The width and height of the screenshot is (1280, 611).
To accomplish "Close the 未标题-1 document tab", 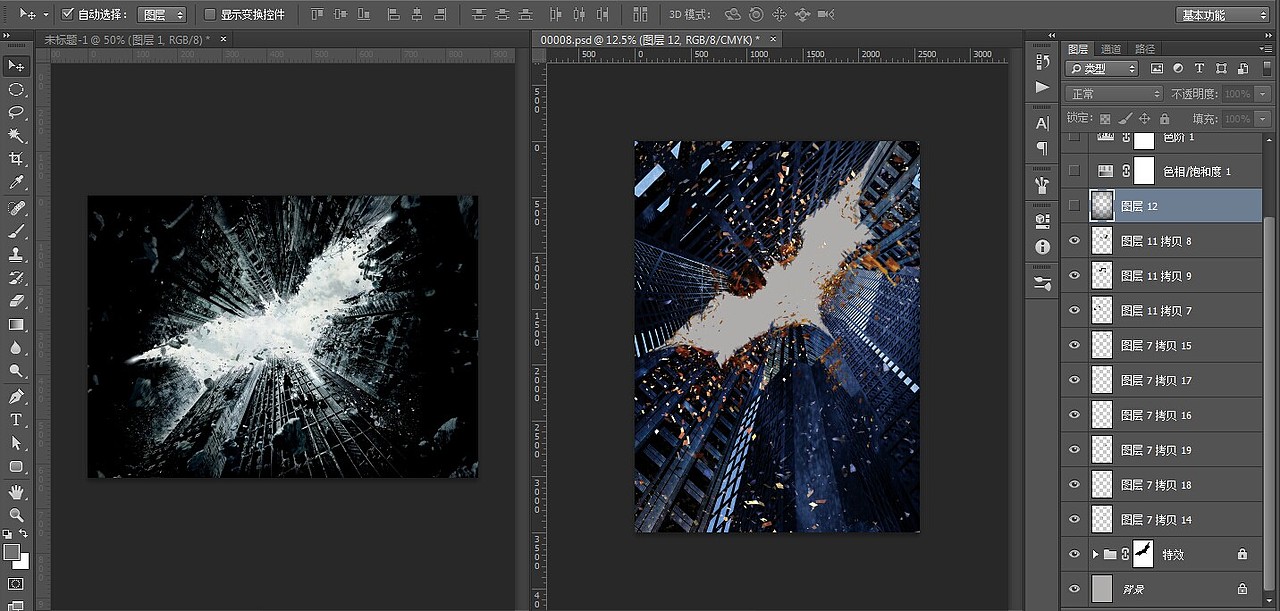I will (223, 39).
